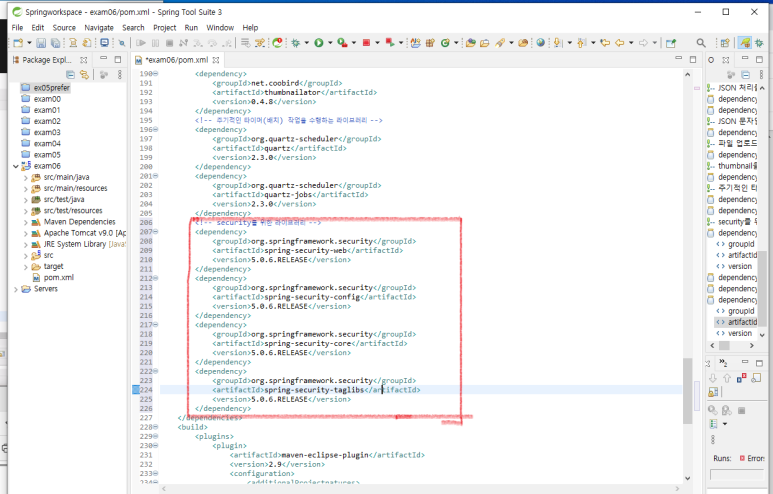This screenshot has width=773, height=494.
Task: Click the Outline horizontal scrollbar
Action: coord(732,346)
